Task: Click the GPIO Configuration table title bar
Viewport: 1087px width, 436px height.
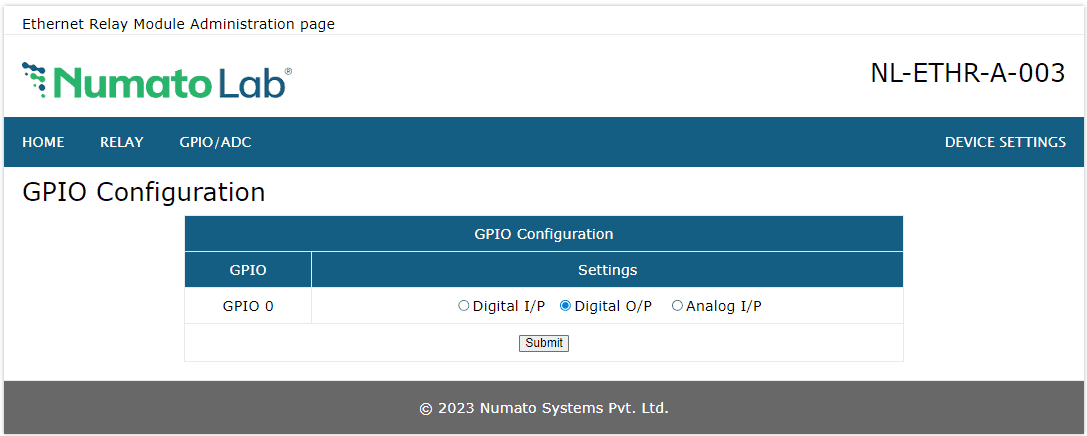Action: click(x=543, y=234)
